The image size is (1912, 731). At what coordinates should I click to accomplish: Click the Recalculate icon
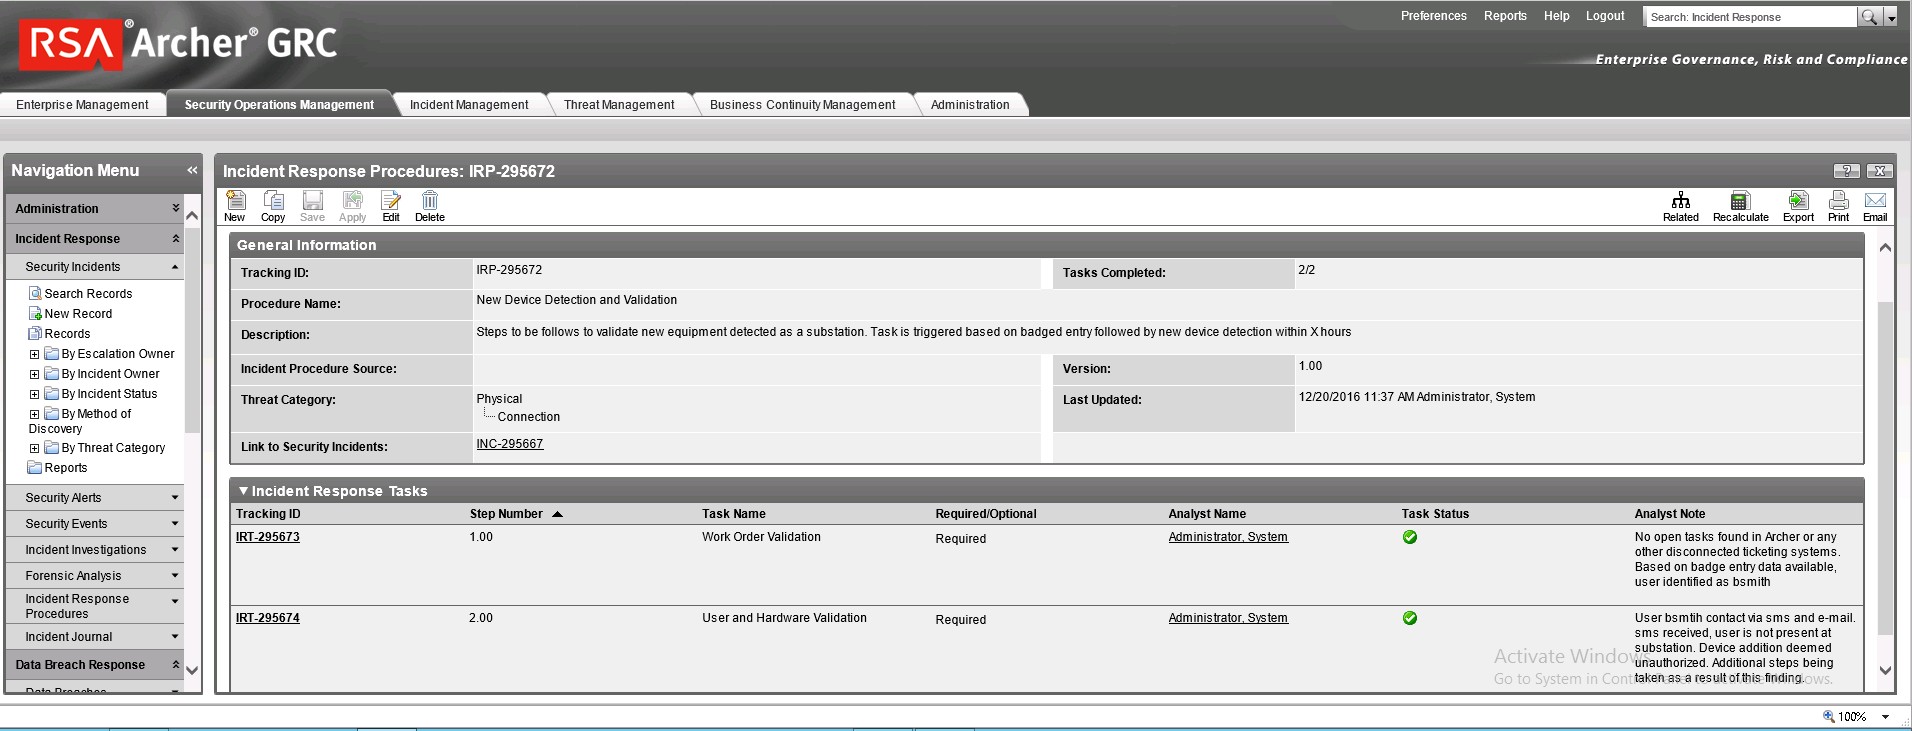pos(1741,206)
